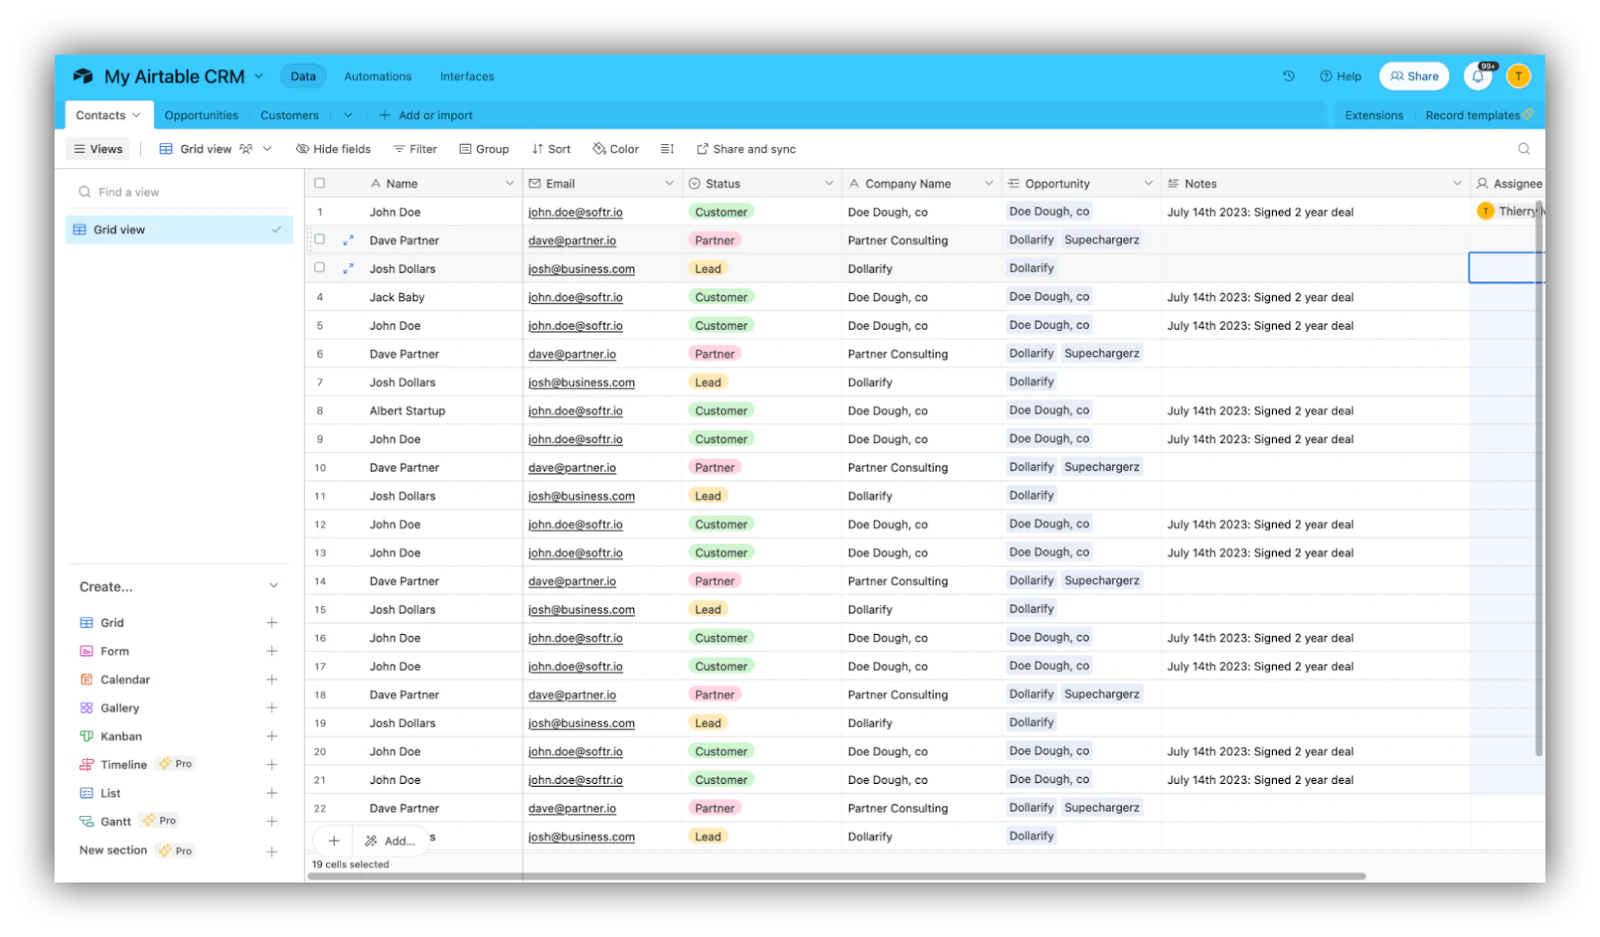Open Filter options
The image size is (1600, 937).
tap(415, 149)
